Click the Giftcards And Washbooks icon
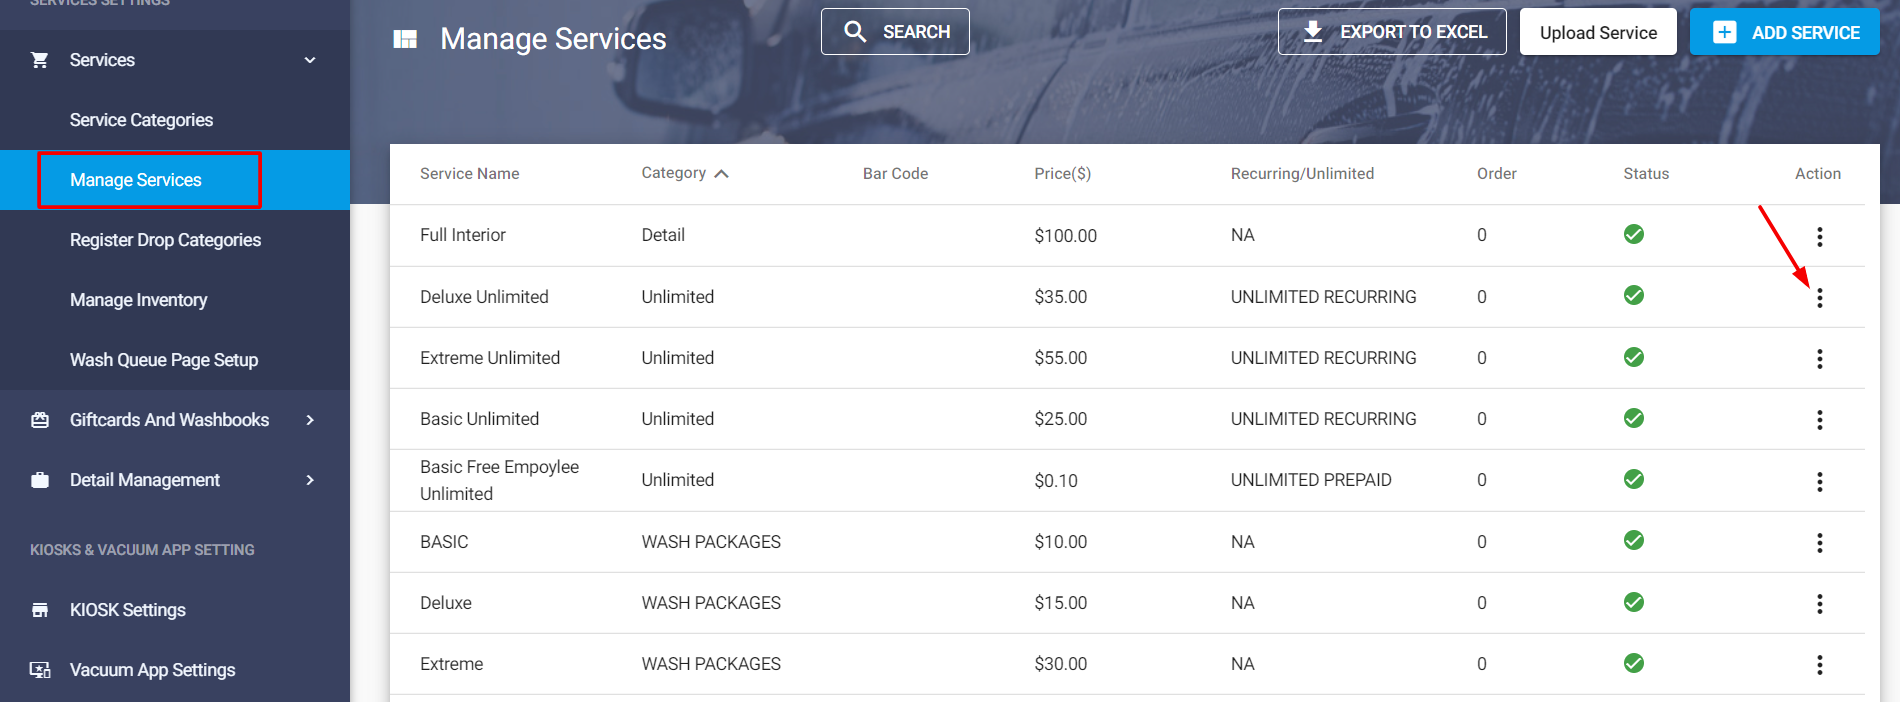 click(40, 420)
